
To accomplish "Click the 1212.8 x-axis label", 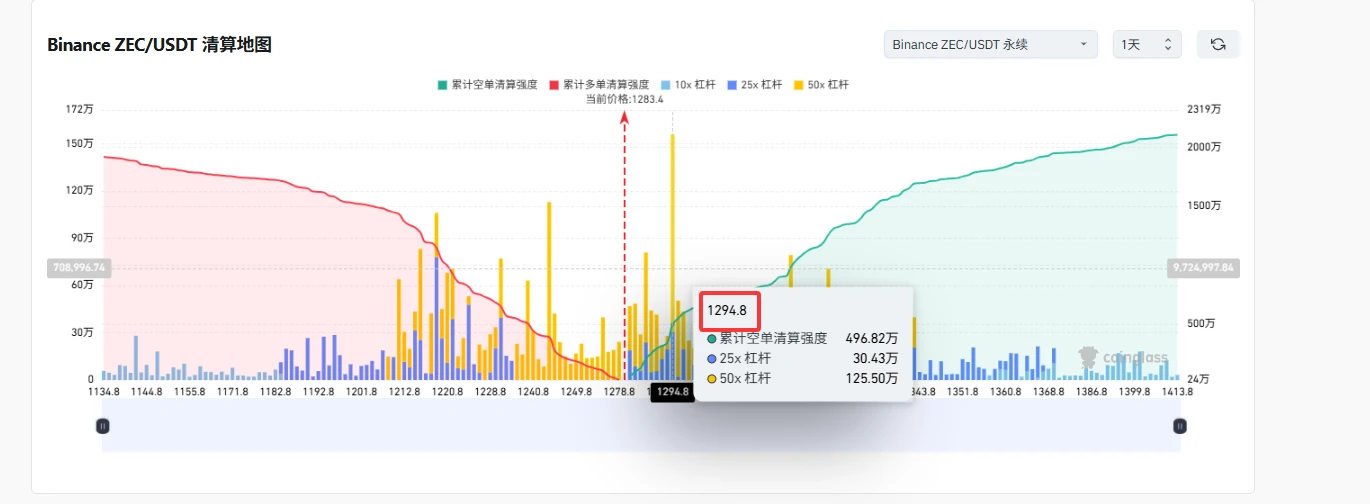I will coord(404,392).
